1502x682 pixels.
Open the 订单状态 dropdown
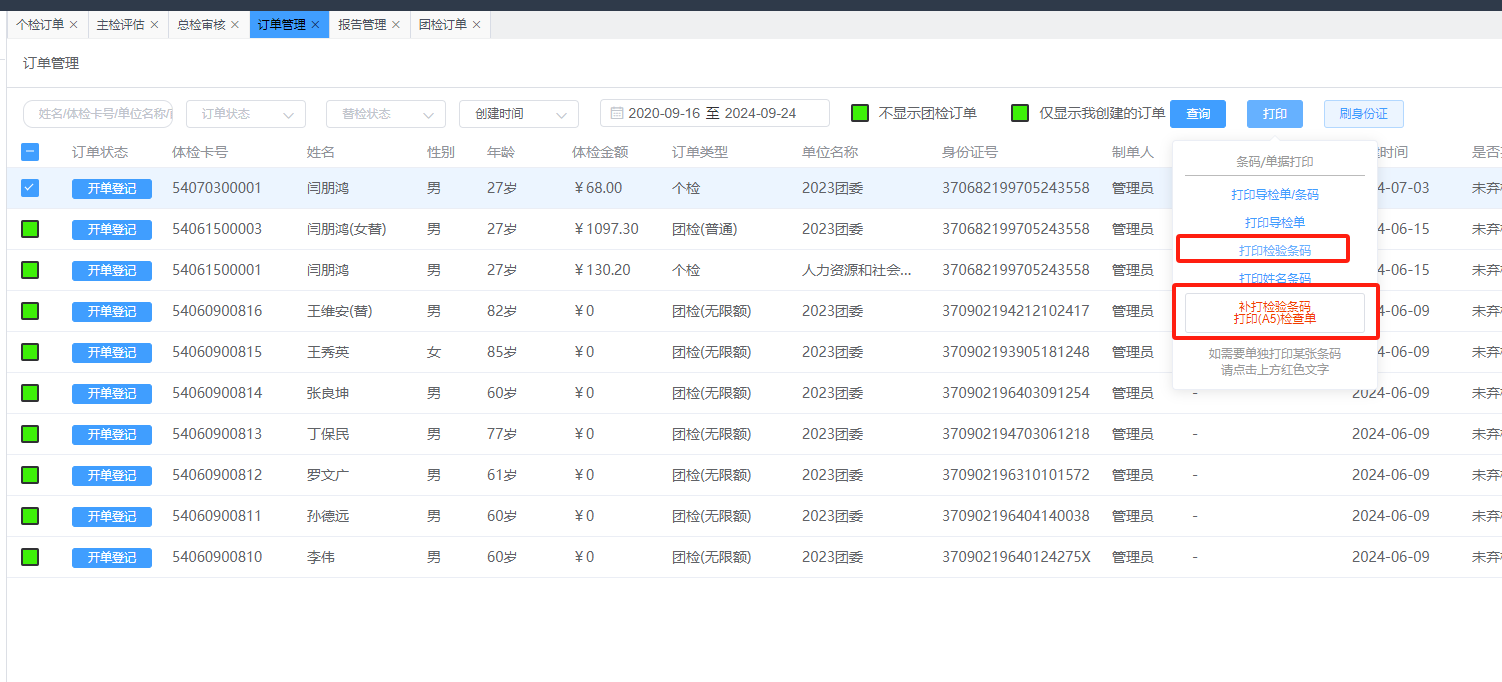(x=246, y=114)
